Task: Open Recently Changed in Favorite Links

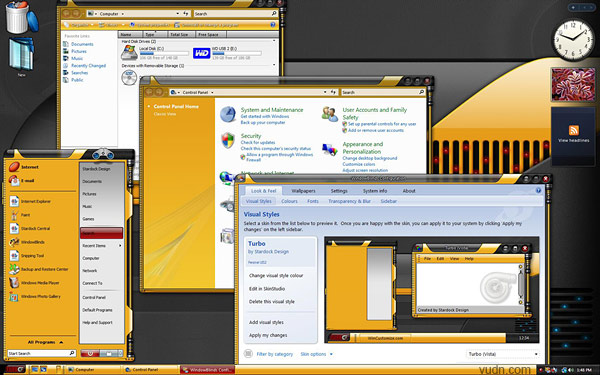Action: 88,65
